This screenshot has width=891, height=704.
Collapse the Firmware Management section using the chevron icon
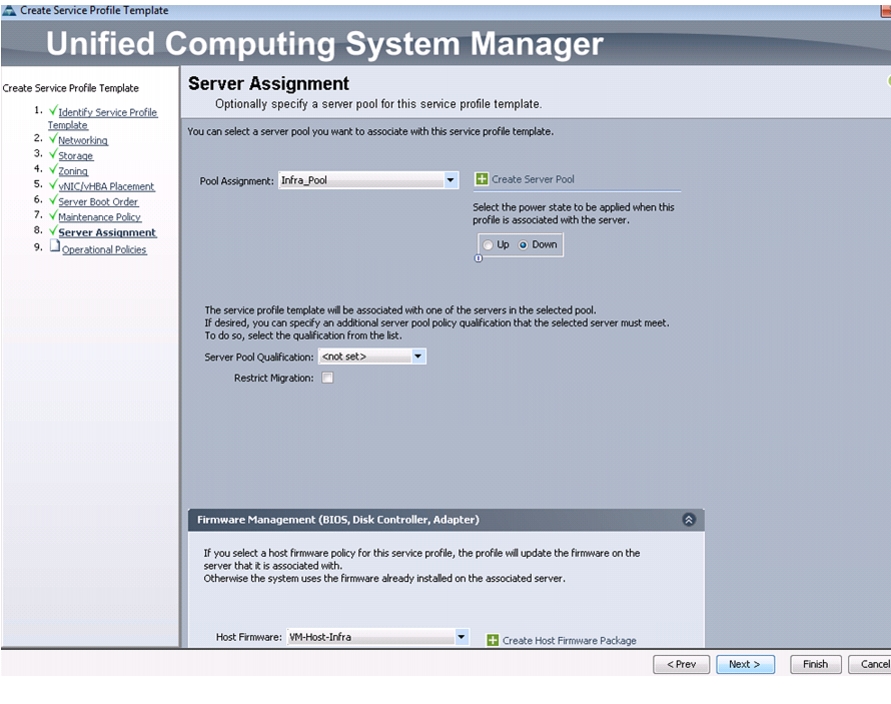689,519
